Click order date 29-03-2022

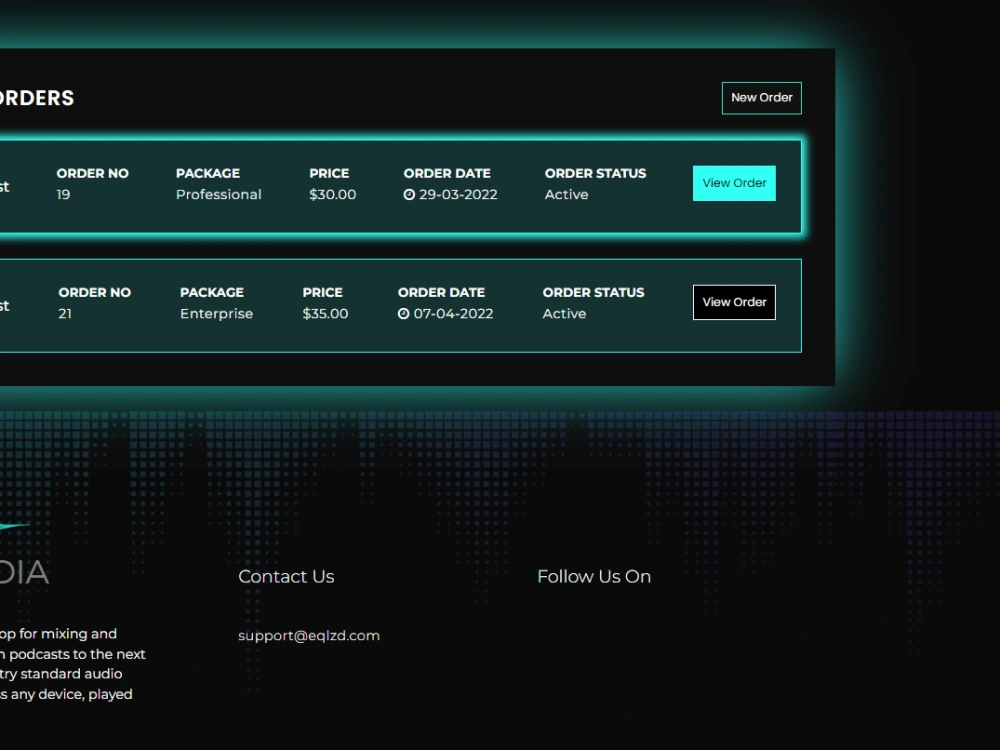[x=458, y=195]
